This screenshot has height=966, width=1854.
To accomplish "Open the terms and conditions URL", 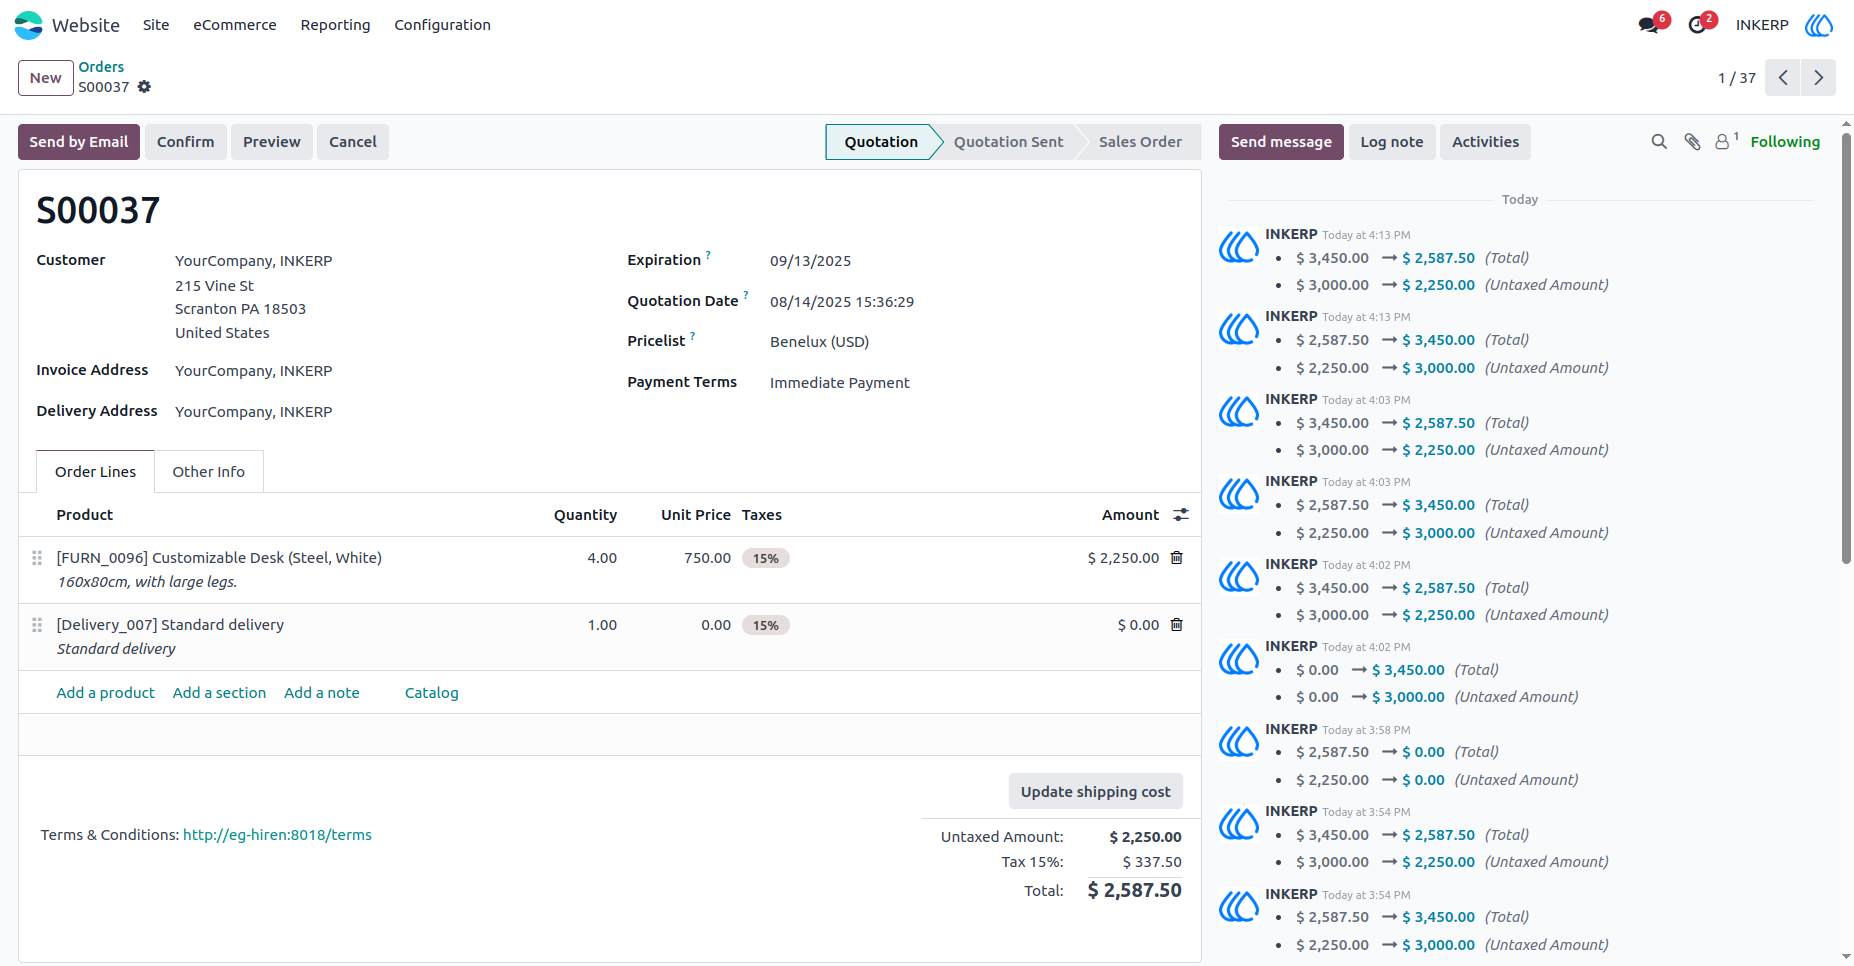I will coord(277,835).
